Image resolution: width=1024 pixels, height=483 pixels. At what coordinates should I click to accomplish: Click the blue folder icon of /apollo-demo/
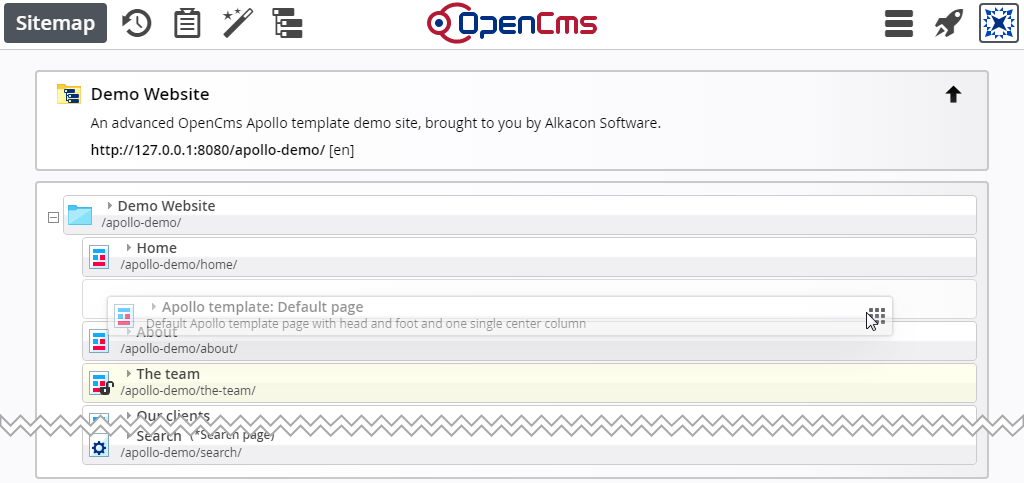(x=80, y=215)
